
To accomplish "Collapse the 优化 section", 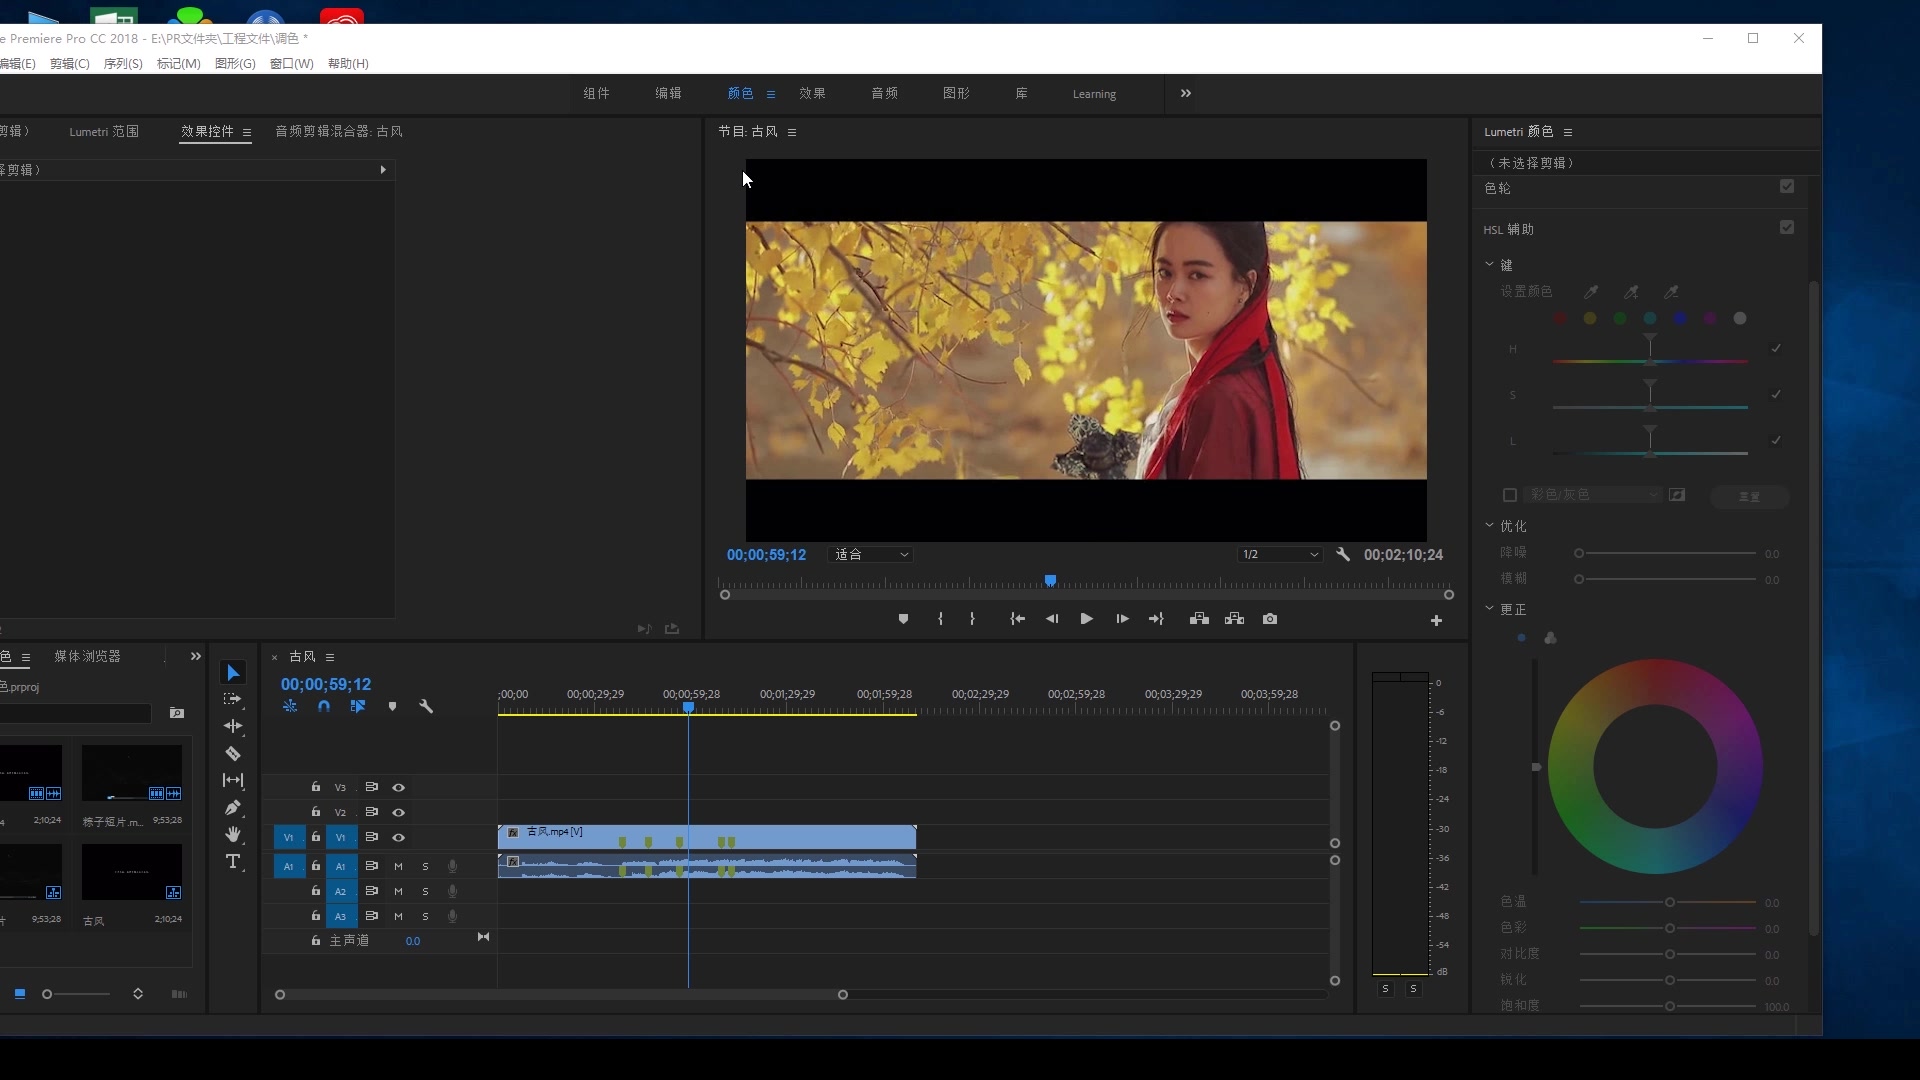I will pos(1490,525).
